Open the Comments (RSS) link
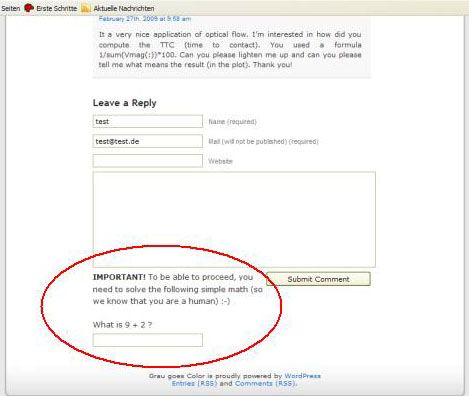Screen dimensions: 469x396 click(x=265, y=383)
